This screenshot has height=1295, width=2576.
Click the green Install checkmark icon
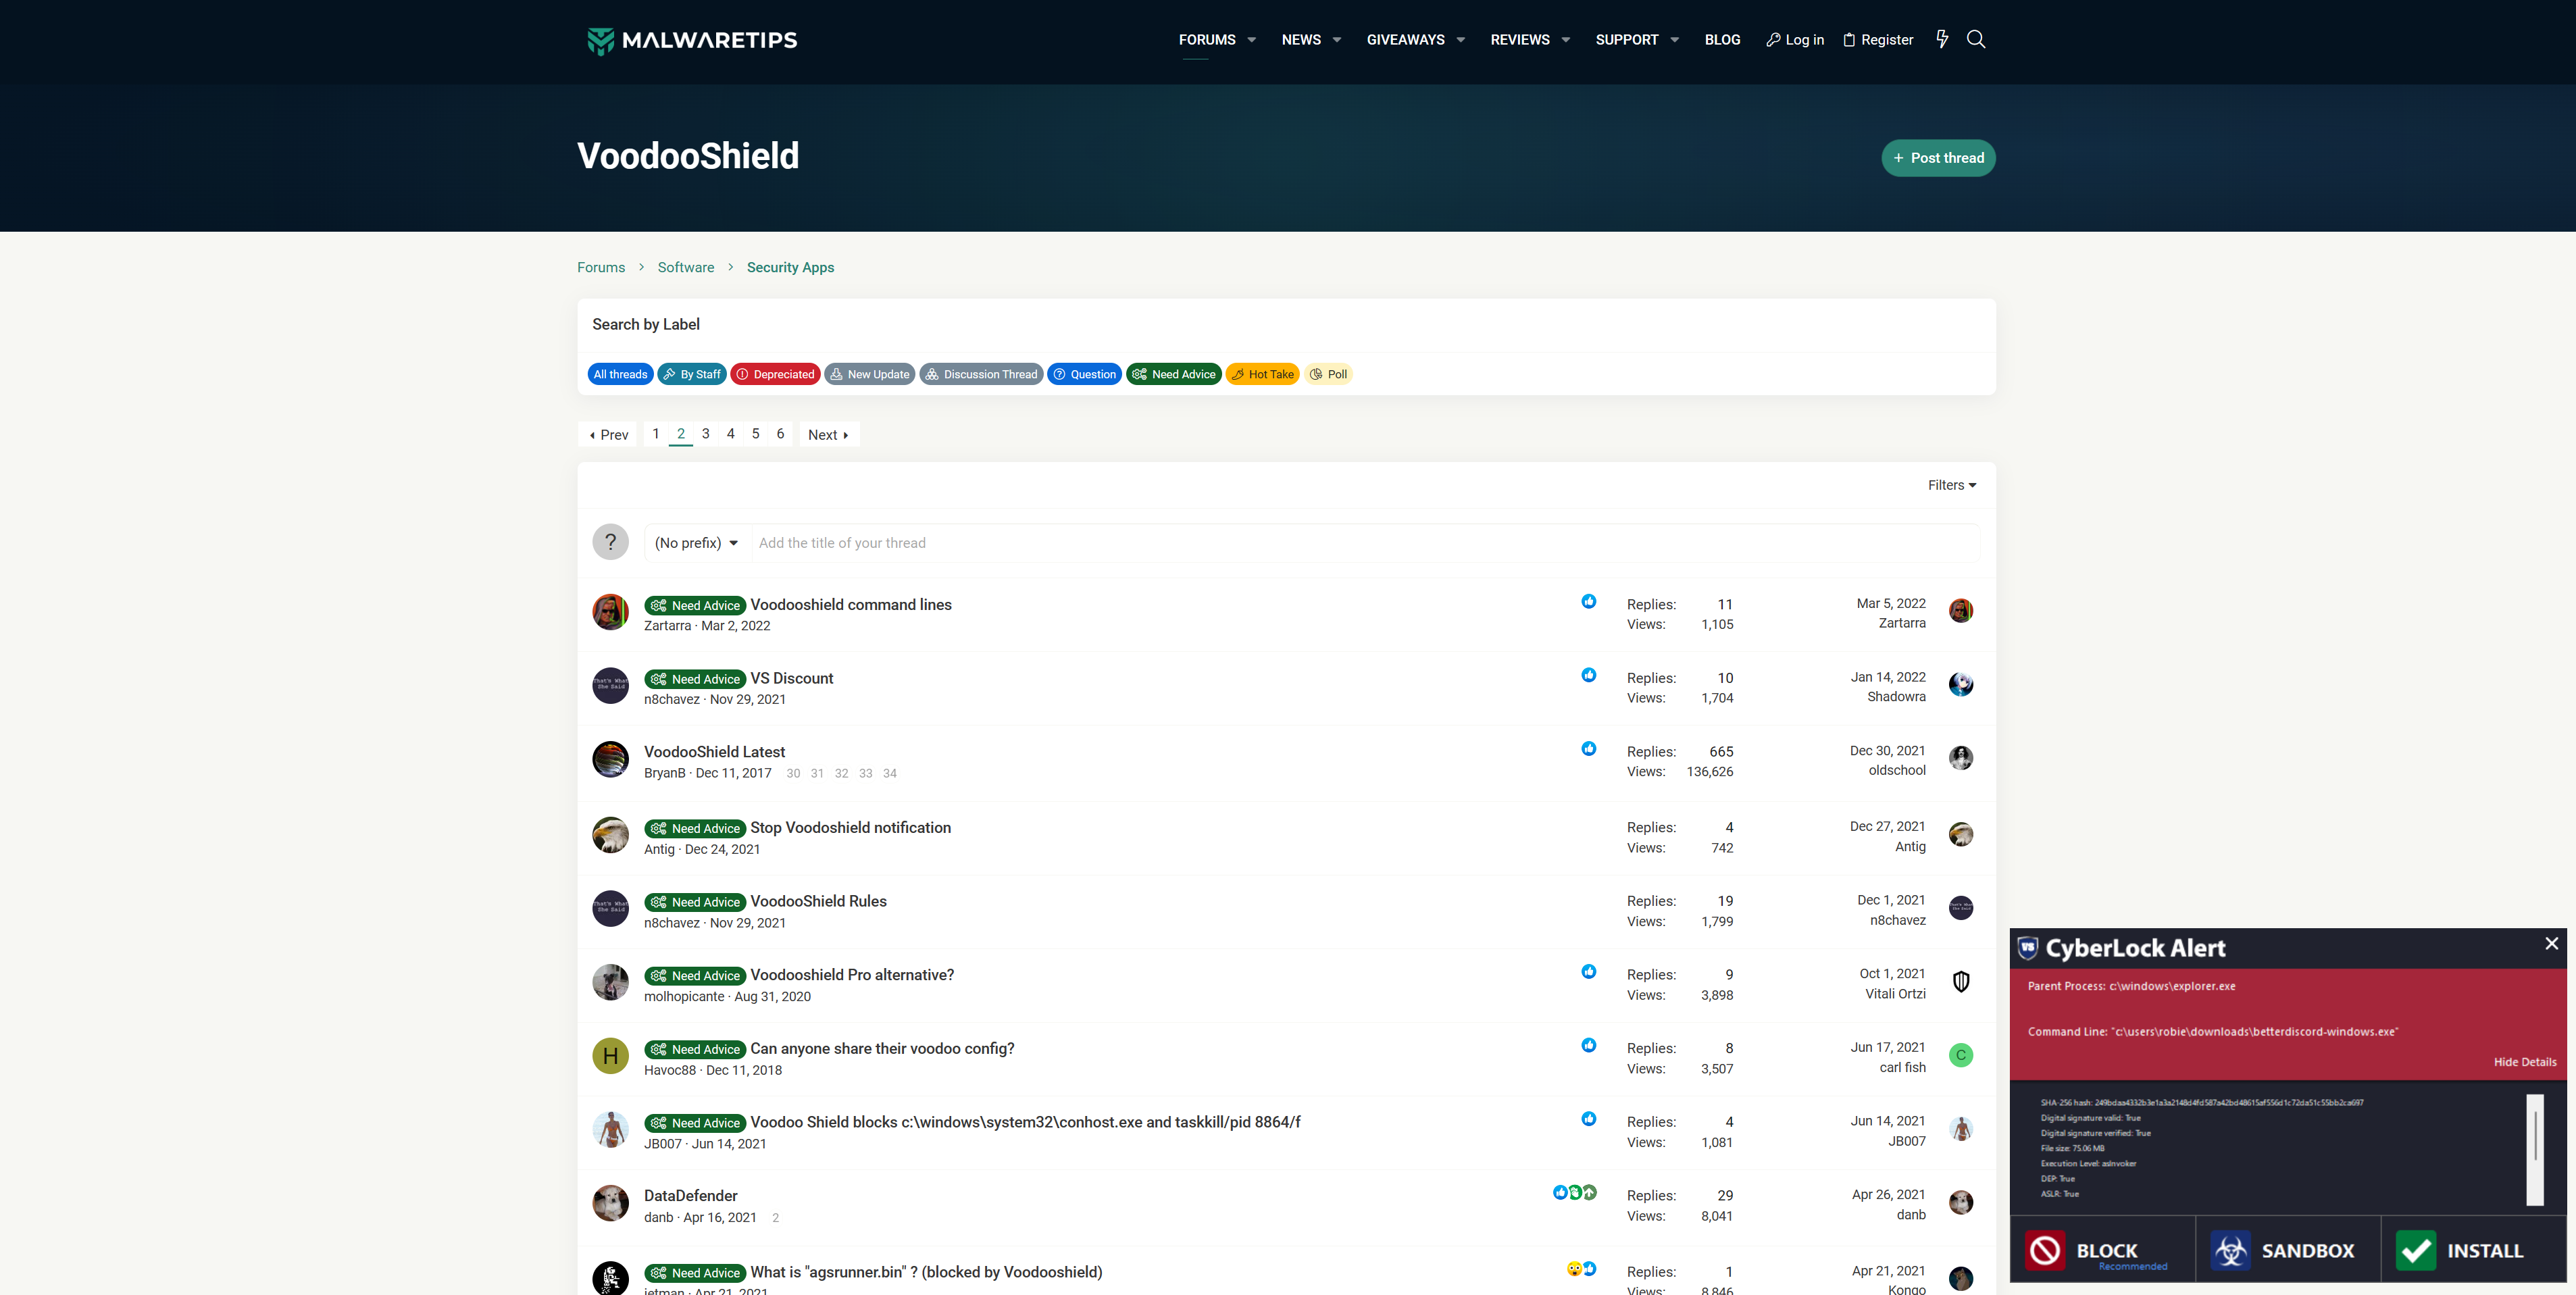[x=2416, y=1250]
